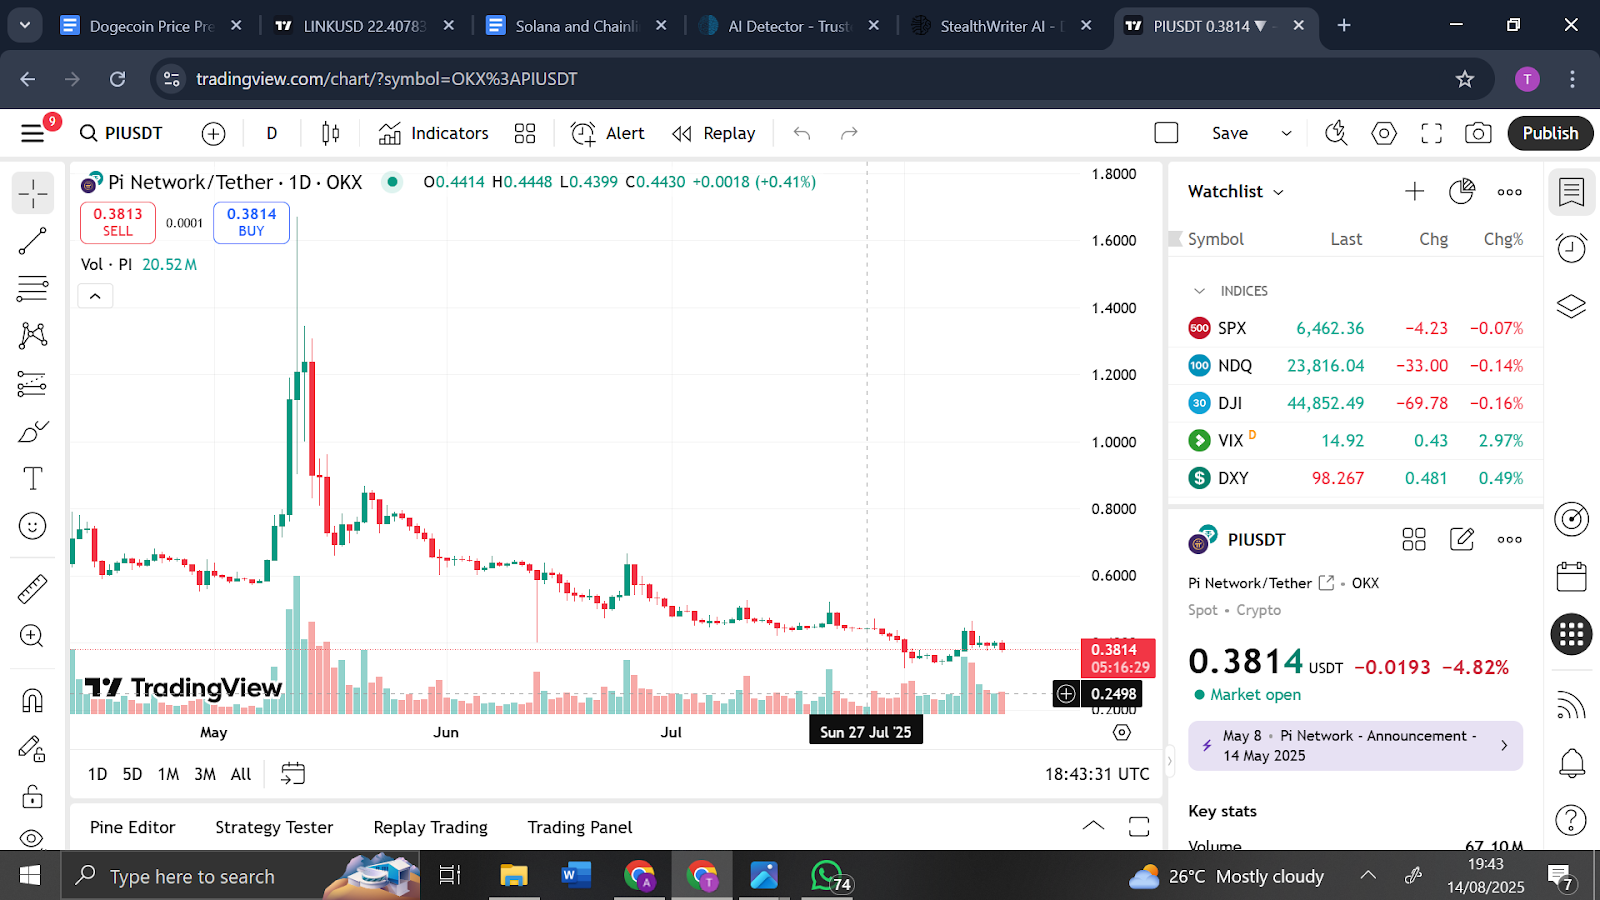
Task: Toggle the lock all drawings icon
Action: (32, 796)
